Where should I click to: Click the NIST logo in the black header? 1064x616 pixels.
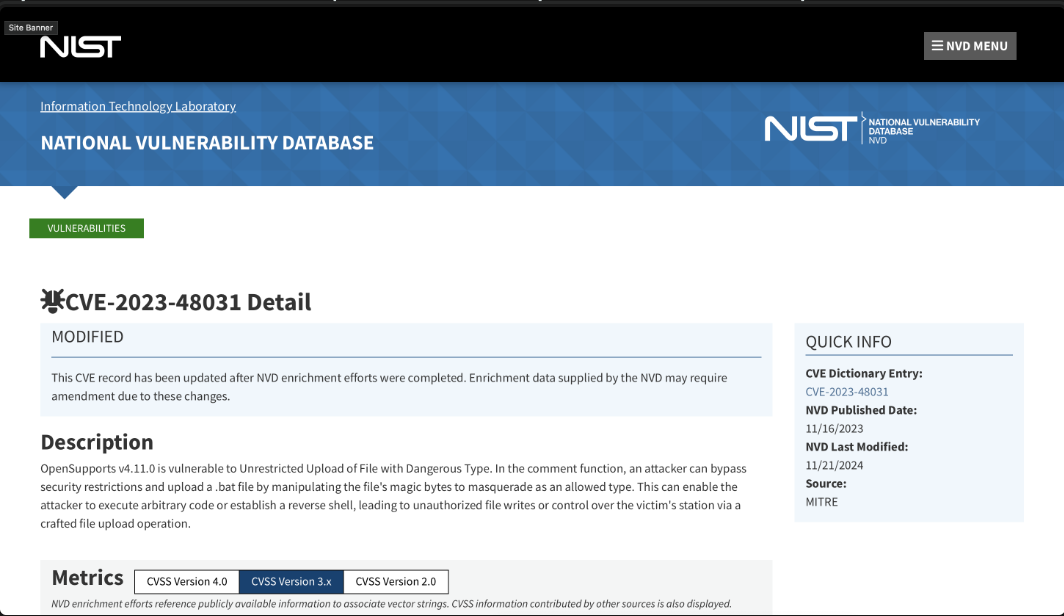tap(80, 47)
